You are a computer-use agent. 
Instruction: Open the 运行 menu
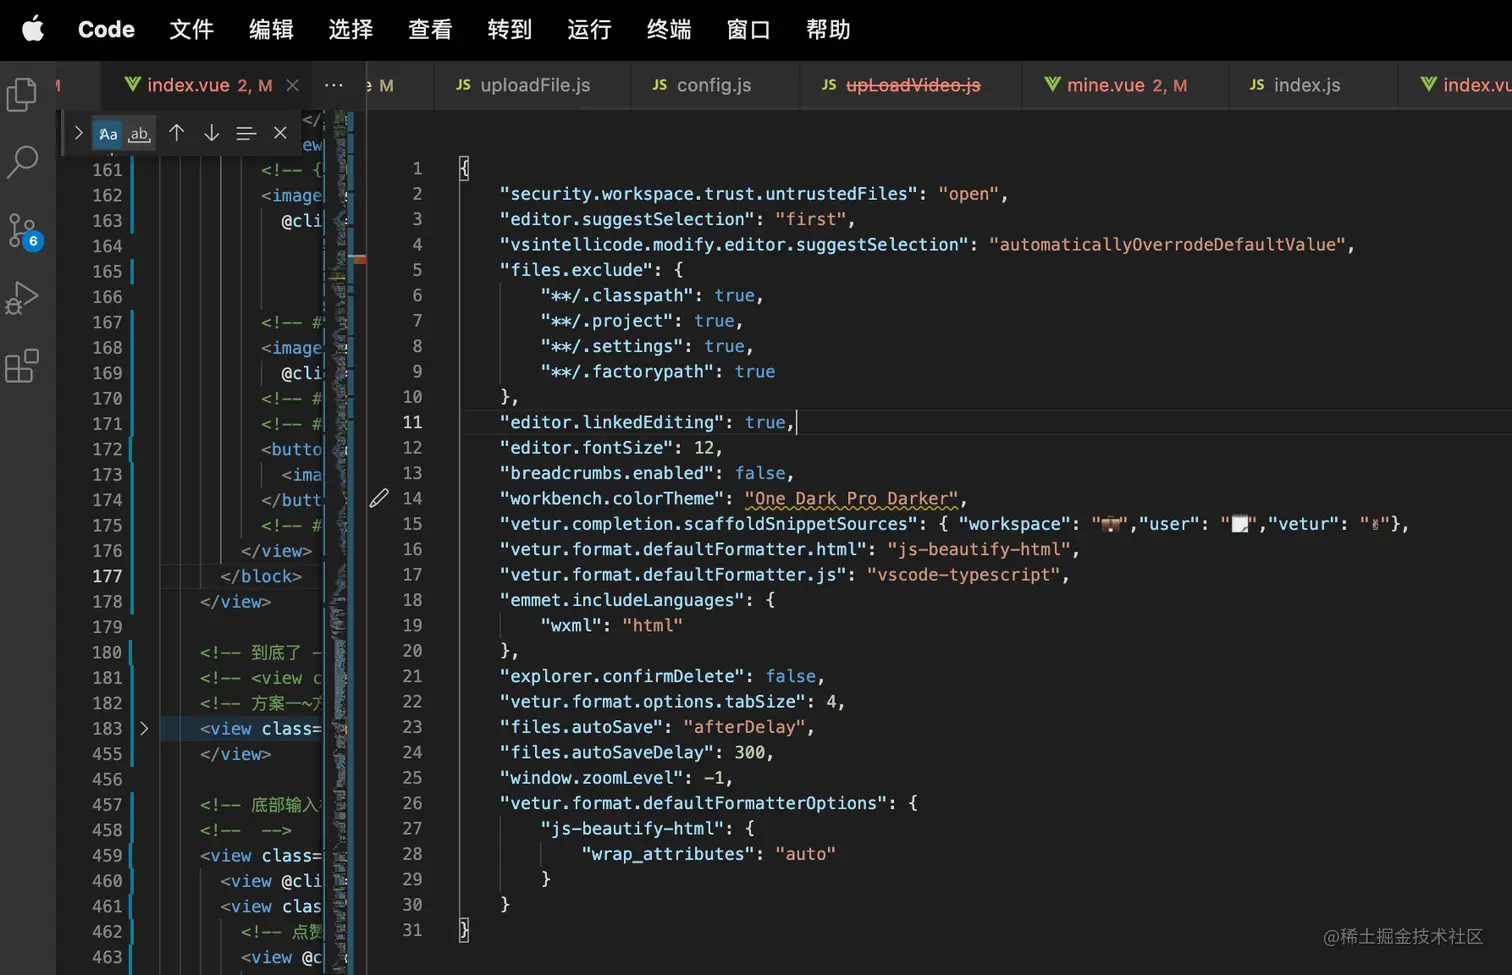[589, 29]
